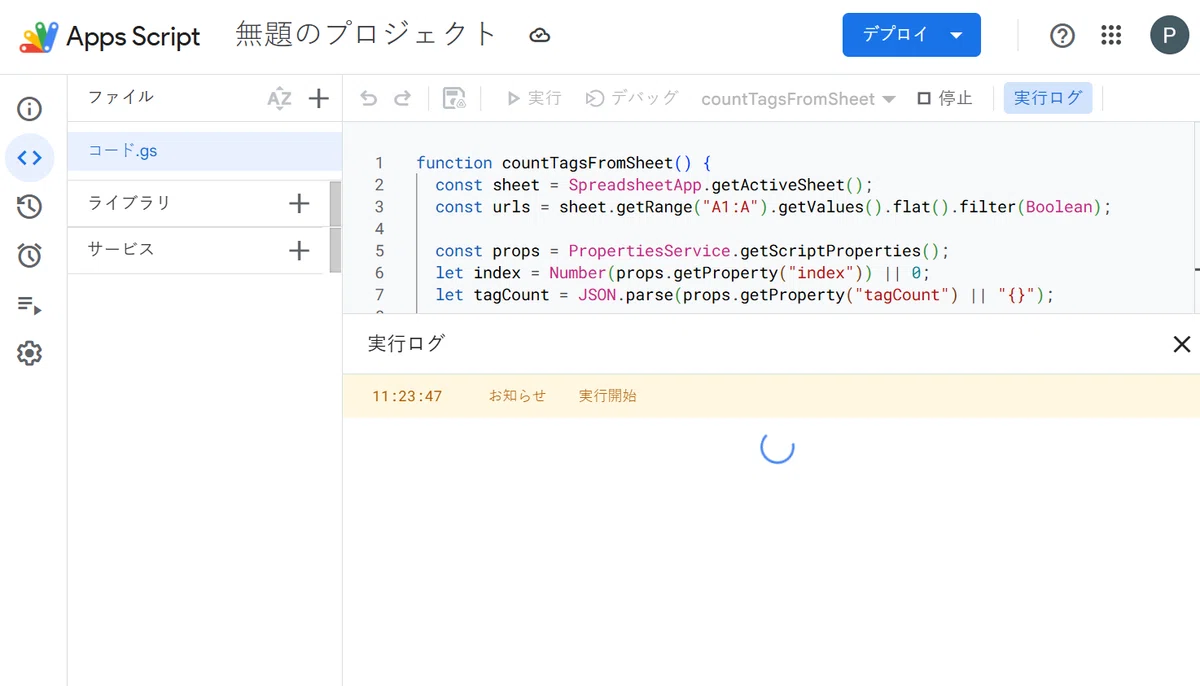Screen dimensions: 1200x686
Task: Open the Project Settings gear icon
Action: coord(30,353)
